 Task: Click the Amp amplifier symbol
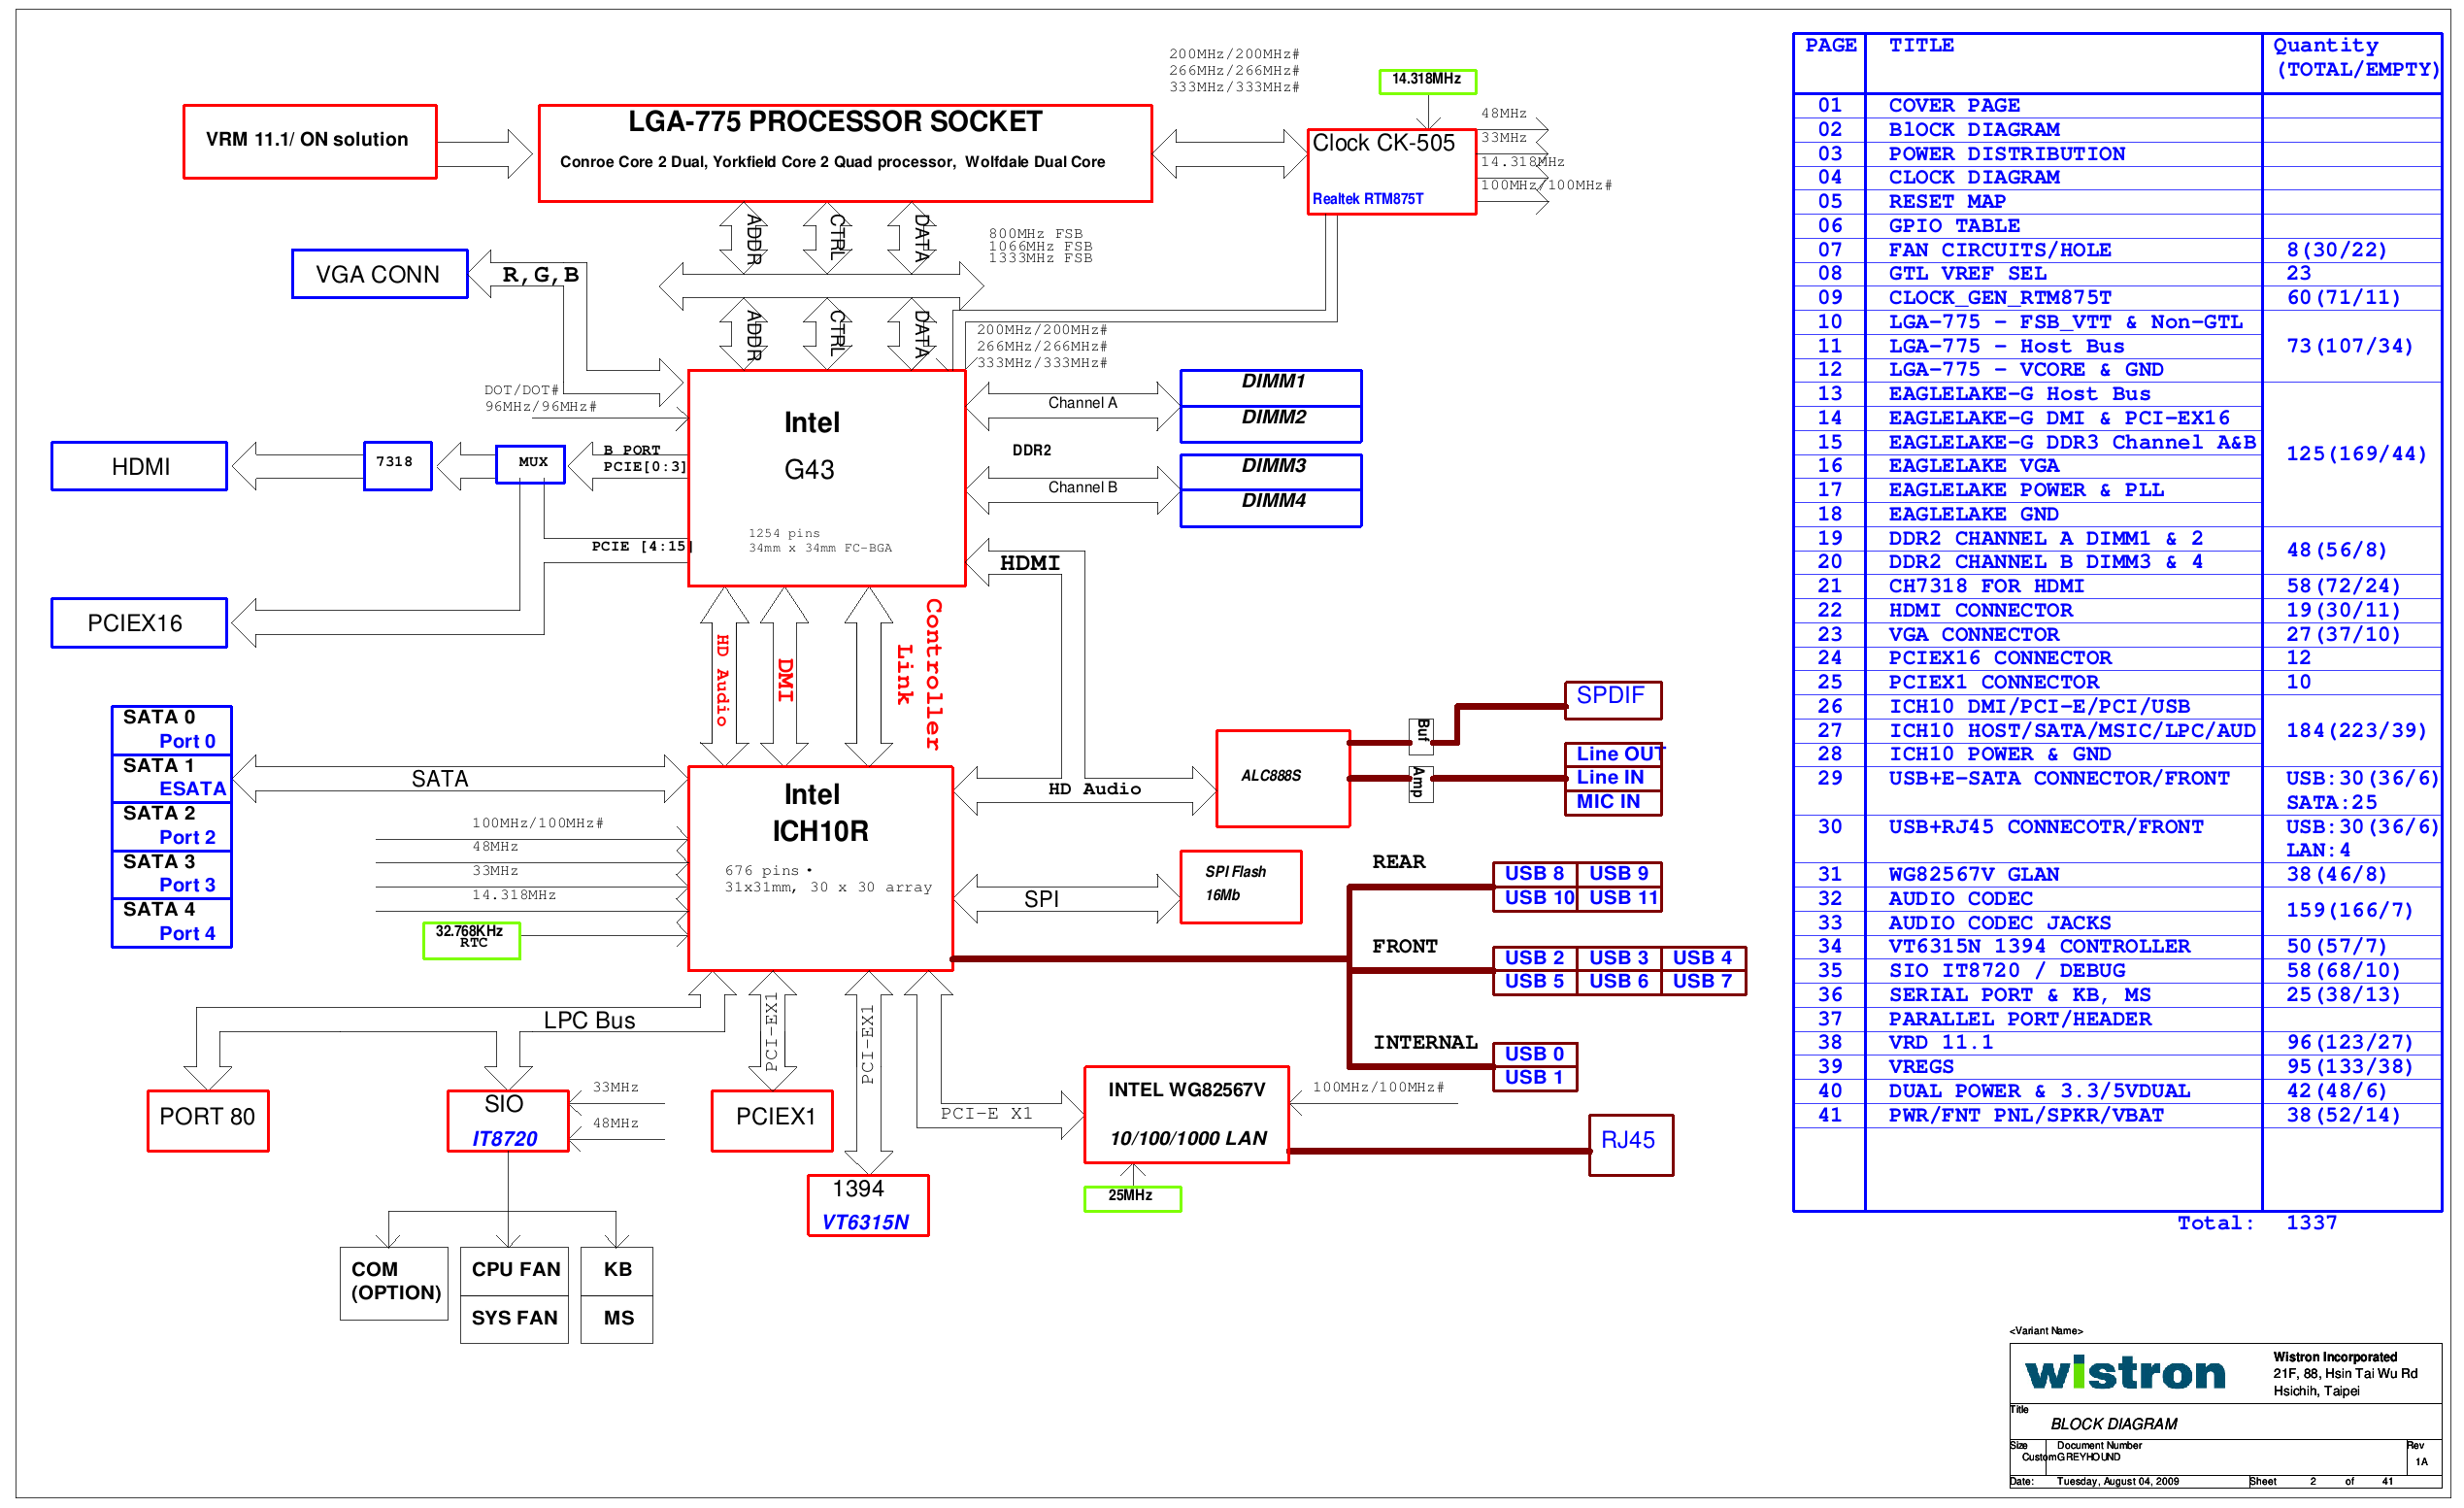tap(1421, 784)
